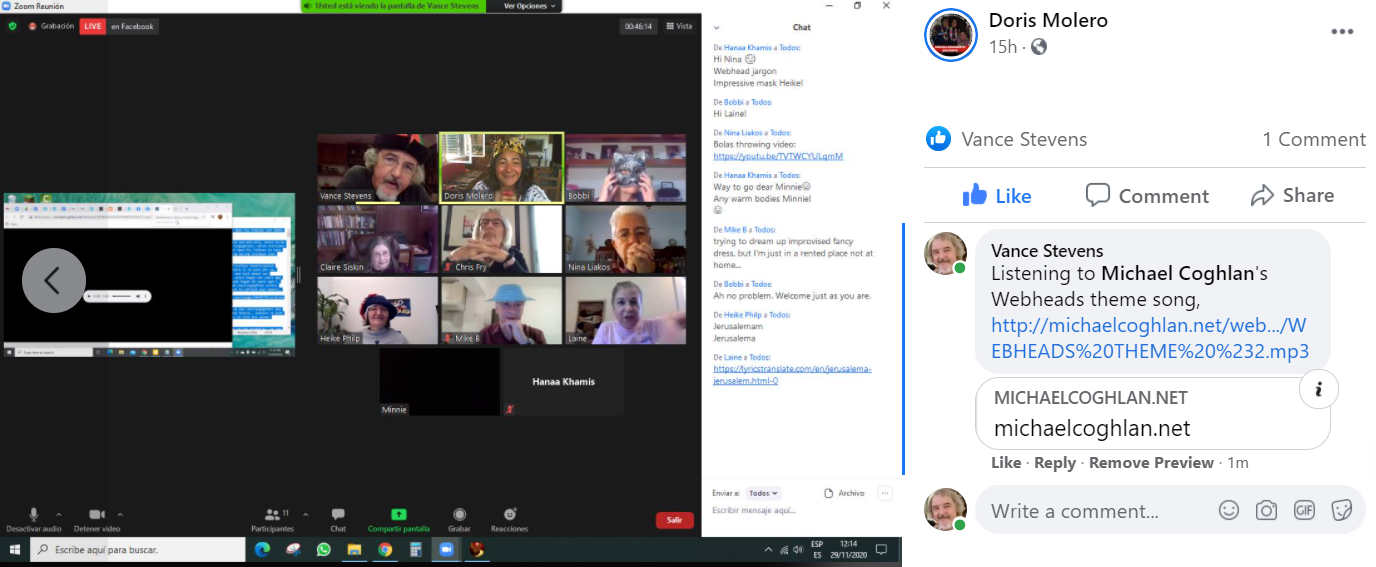Viewport: 1376px width, 567px height.
Task: Toggle the Grabar recording button
Action: pyautogui.click(x=459, y=514)
